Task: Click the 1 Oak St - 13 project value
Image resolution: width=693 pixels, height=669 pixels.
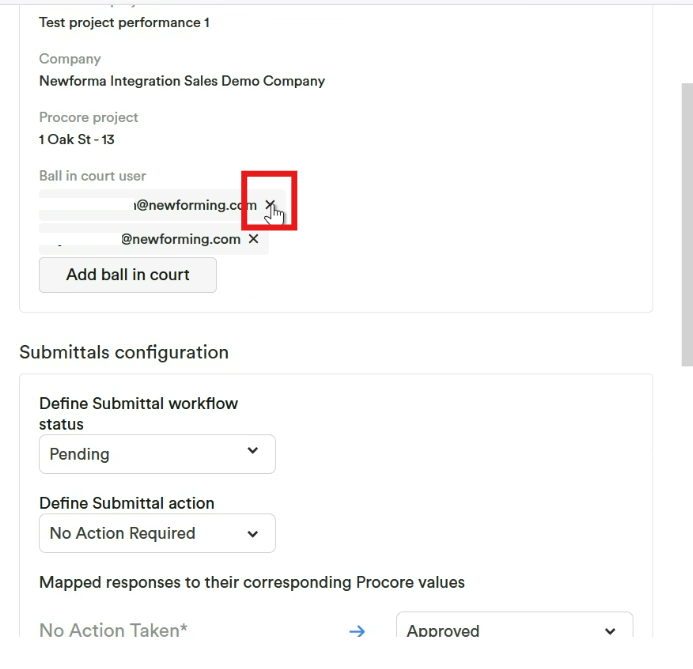Action: 77,140
